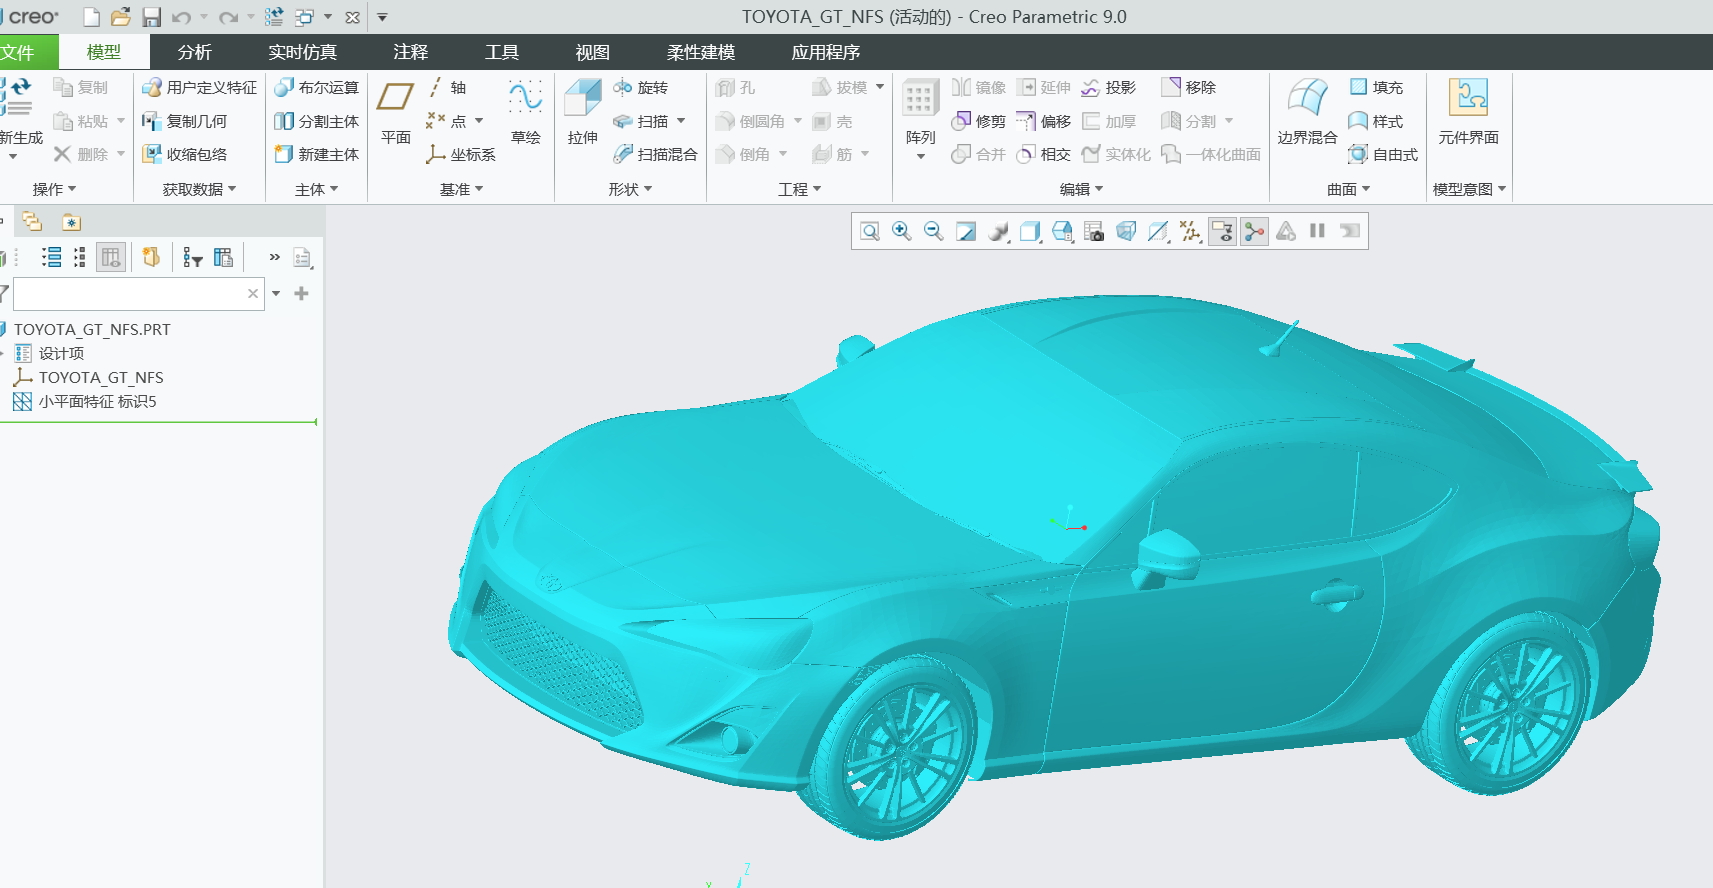Click the Intersect (相交) tool
Screen dimensions: 1713x888
(x=1043, y=154)
